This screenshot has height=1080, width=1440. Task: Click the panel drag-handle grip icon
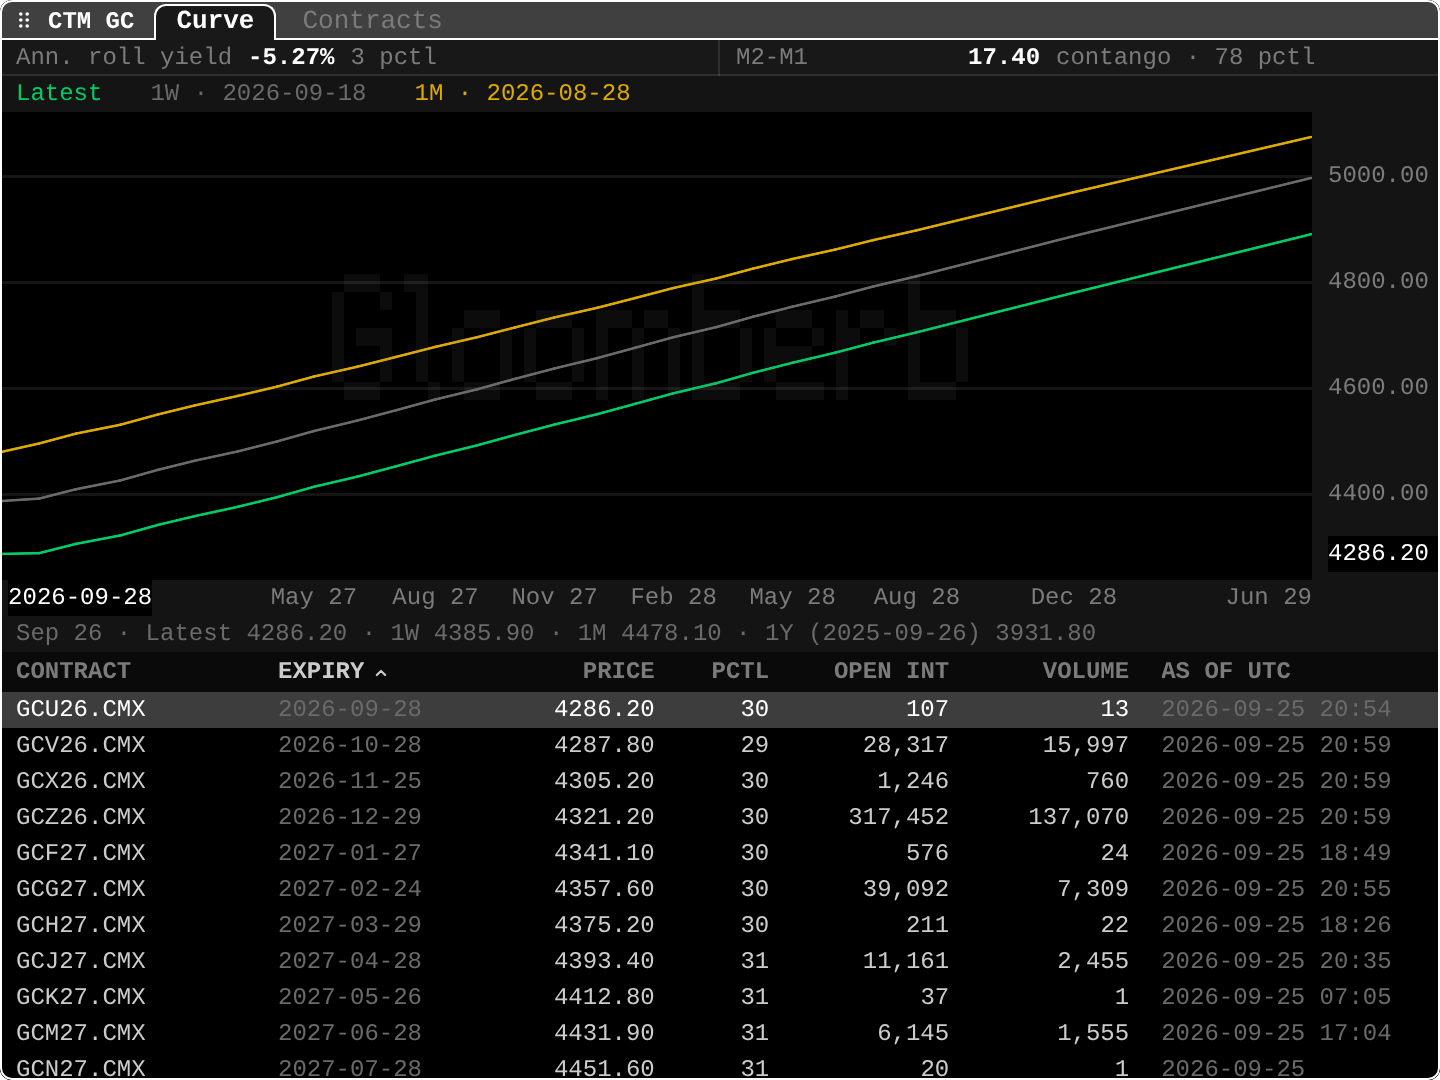click(x=24, y=20)
